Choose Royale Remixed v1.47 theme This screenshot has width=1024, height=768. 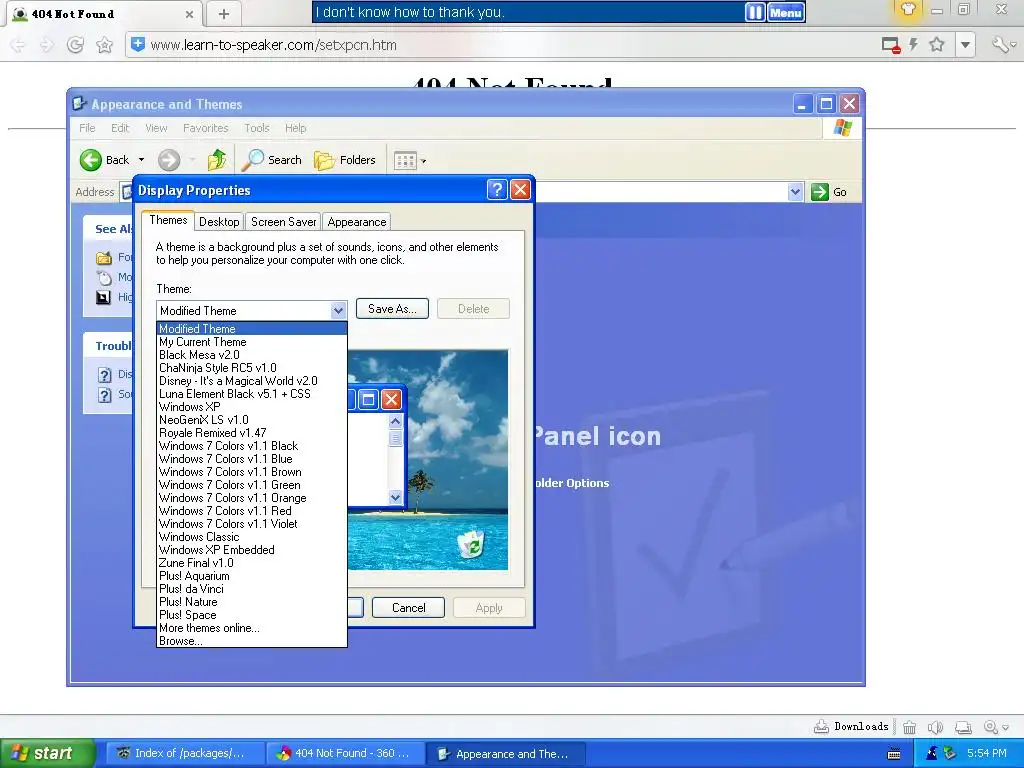point(251,433)
